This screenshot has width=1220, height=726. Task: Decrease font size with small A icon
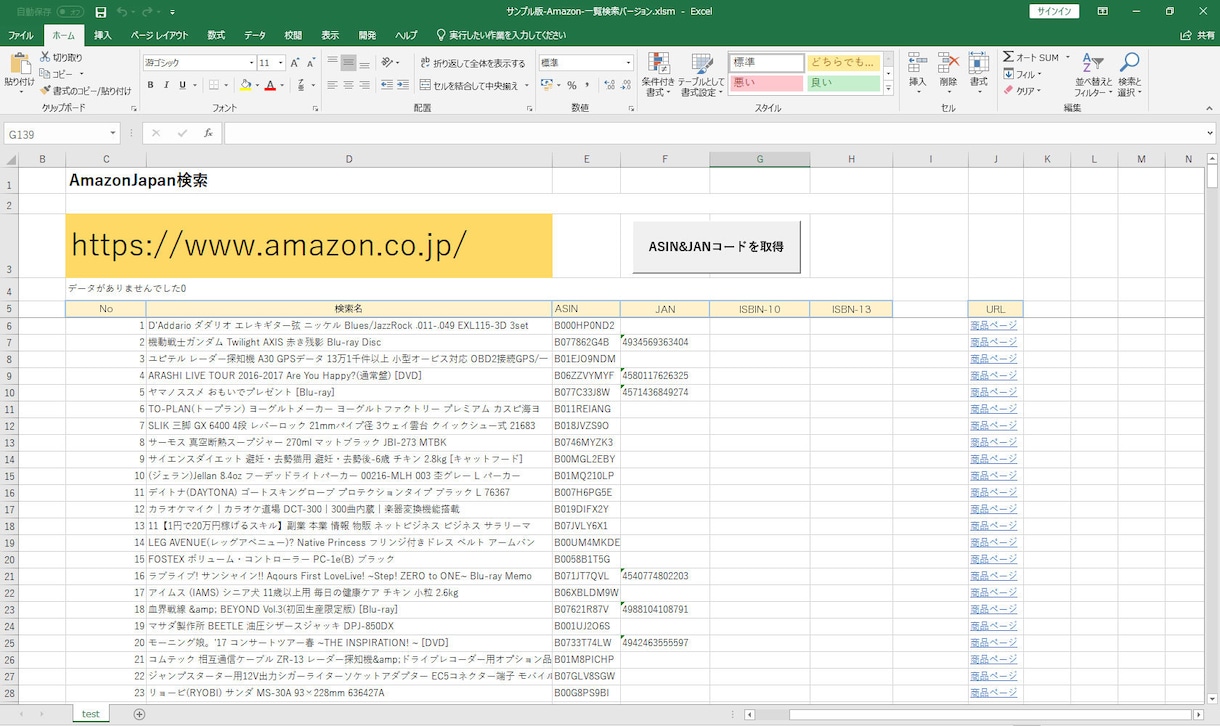pos(311,62)
